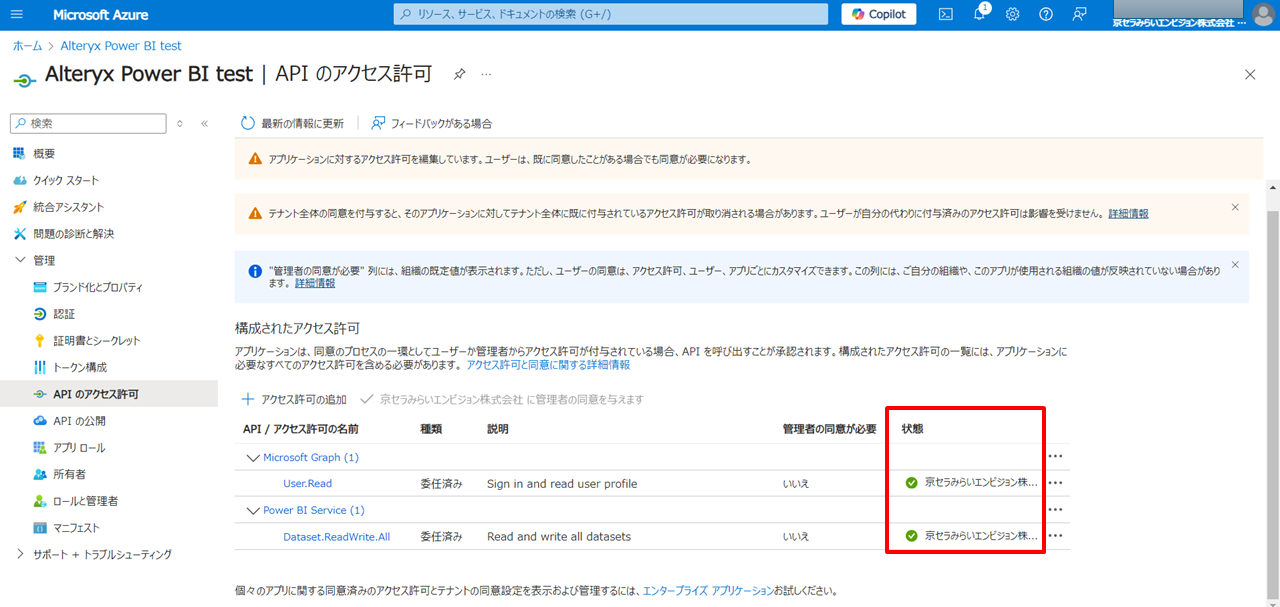The image size is (1280, 607).
Task: Open the ellipsis menu for Microsoft Graph row
Action: tap(1055, 457)
